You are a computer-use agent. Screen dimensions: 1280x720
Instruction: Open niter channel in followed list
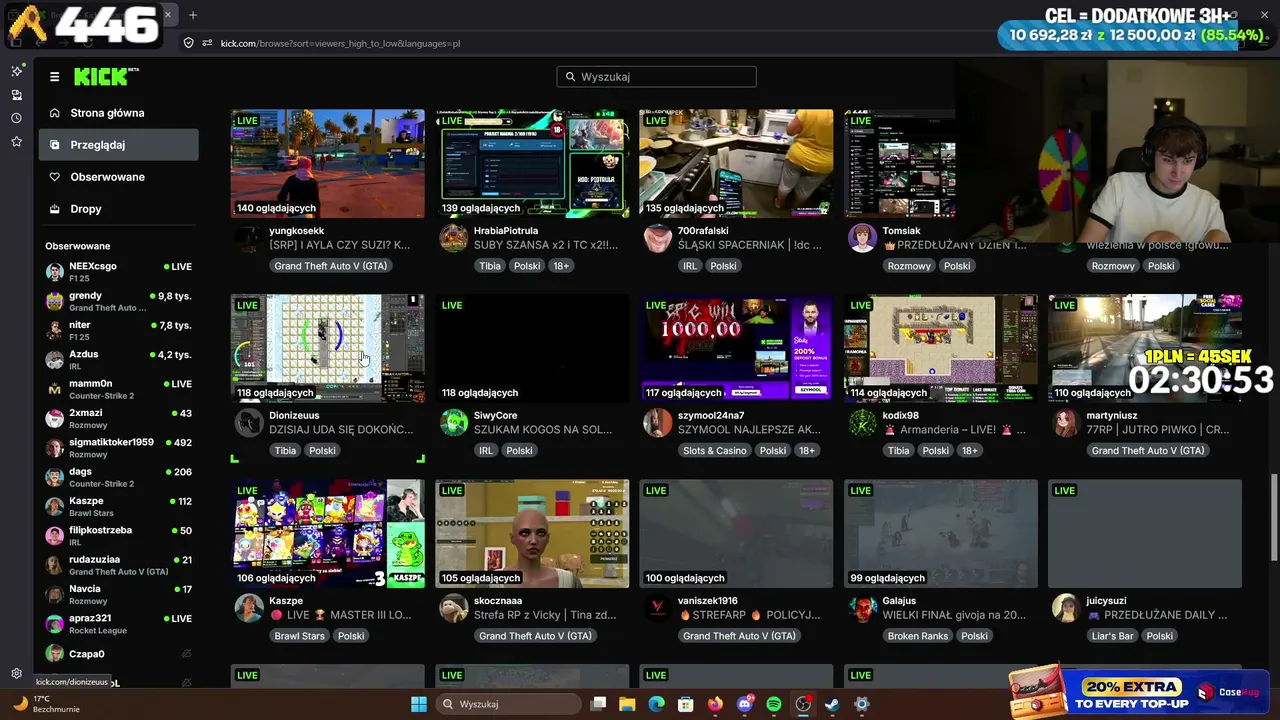[x=118, y=330]
